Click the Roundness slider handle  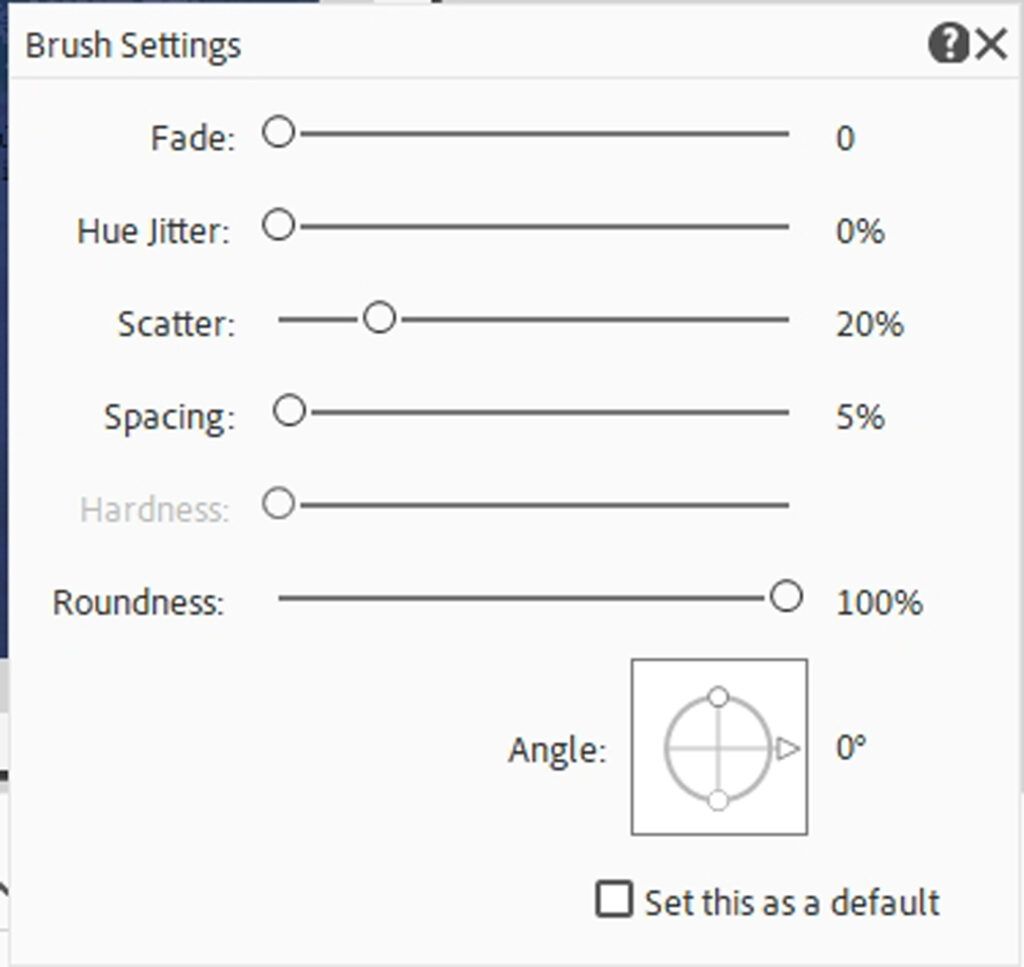click(x=787, y=597)
